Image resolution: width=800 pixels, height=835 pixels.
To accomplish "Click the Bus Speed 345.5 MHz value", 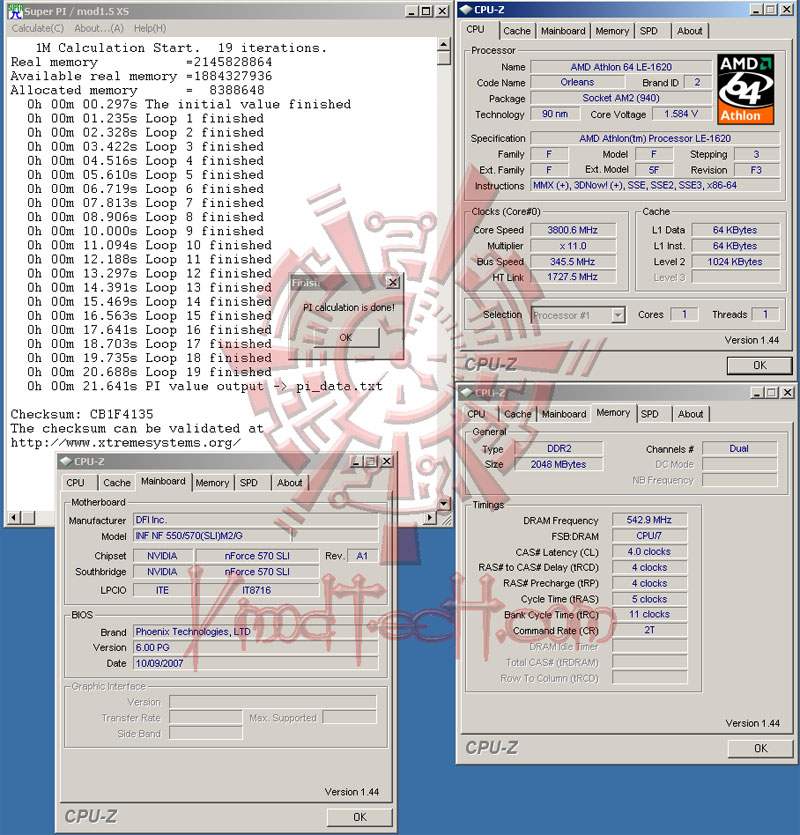I will (573, 261).
